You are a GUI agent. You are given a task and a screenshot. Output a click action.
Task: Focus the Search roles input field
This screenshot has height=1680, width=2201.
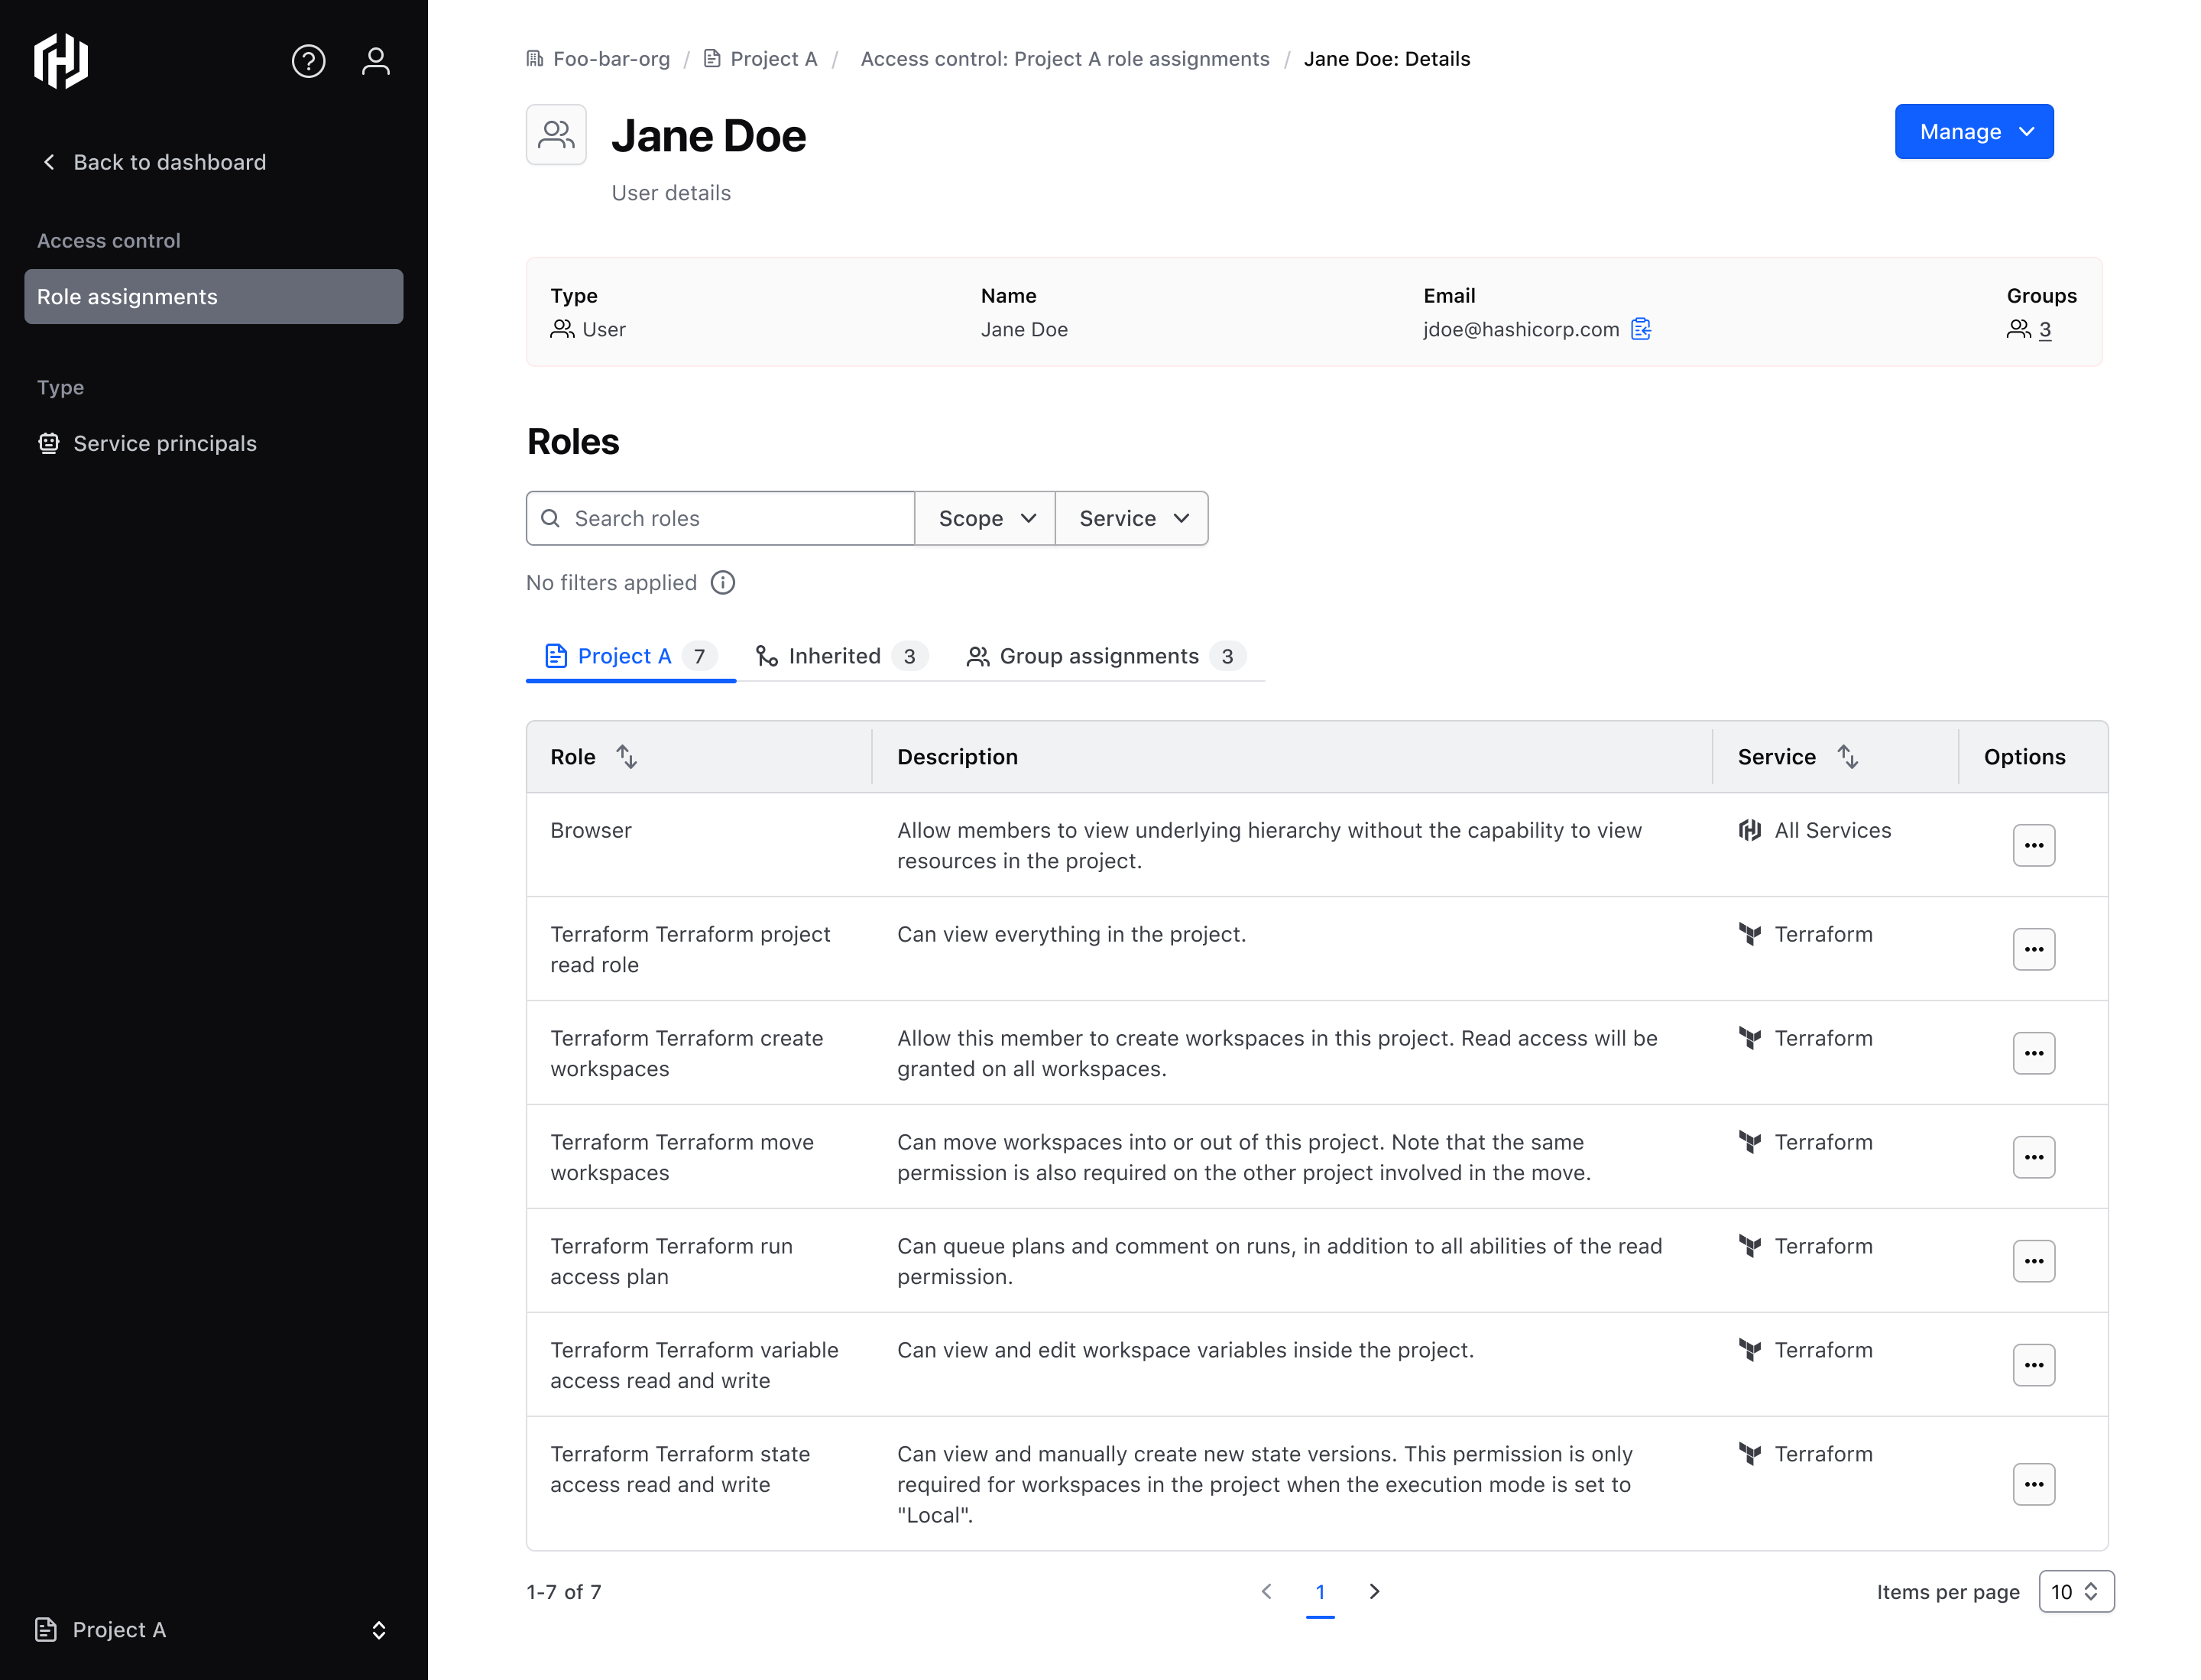point(720,518)
